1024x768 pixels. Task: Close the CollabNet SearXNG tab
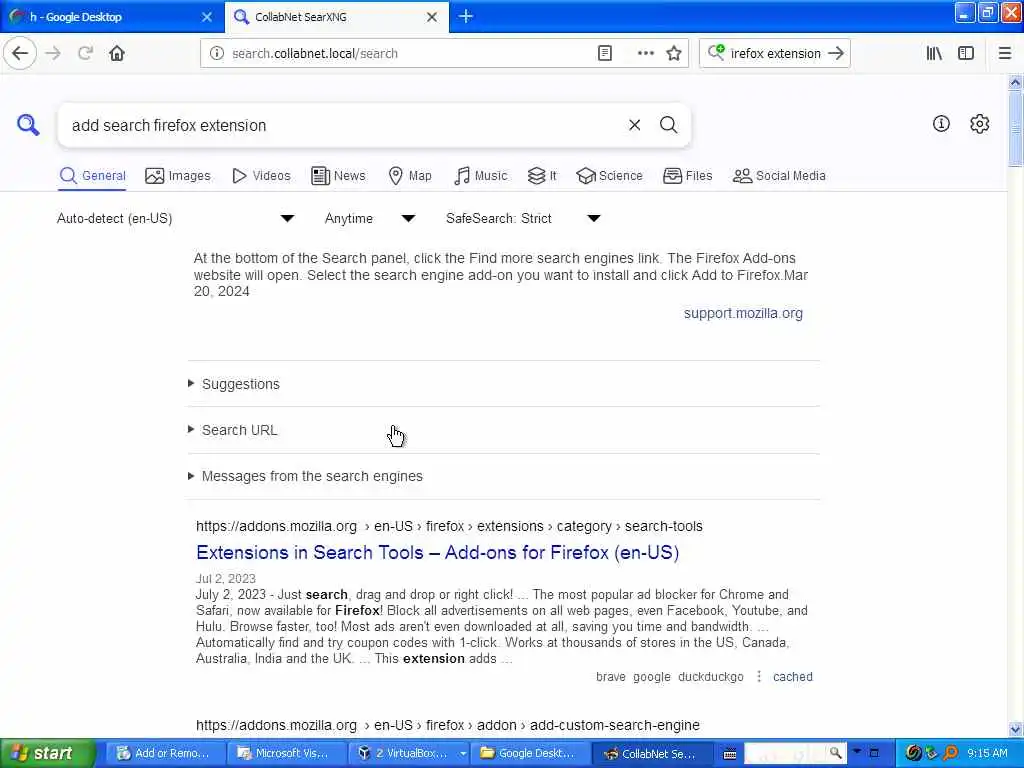[432, 17]
